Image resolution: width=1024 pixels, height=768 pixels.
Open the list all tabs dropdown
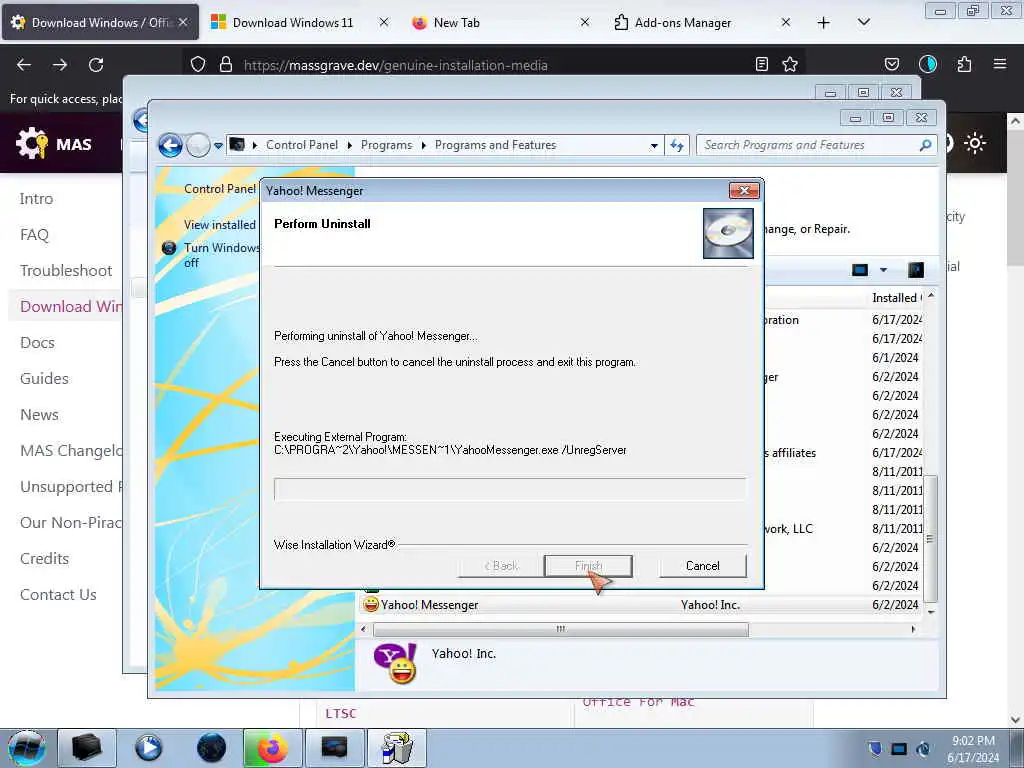[863, 23]
